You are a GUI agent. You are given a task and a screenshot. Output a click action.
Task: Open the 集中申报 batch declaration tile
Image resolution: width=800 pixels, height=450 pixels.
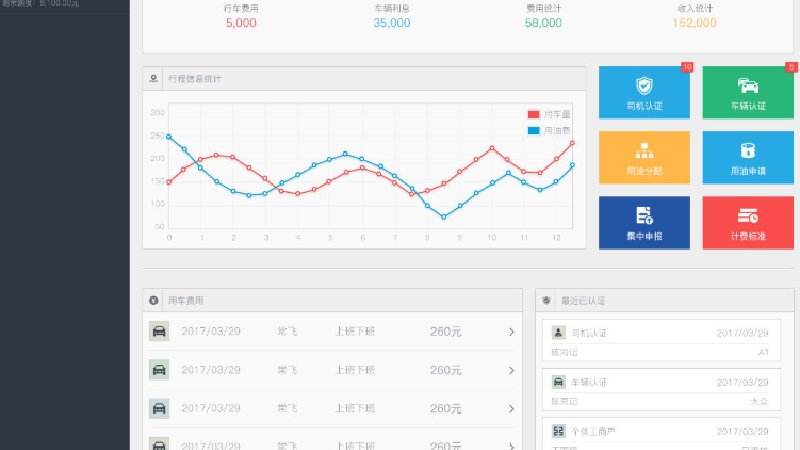tap(644, 222)
